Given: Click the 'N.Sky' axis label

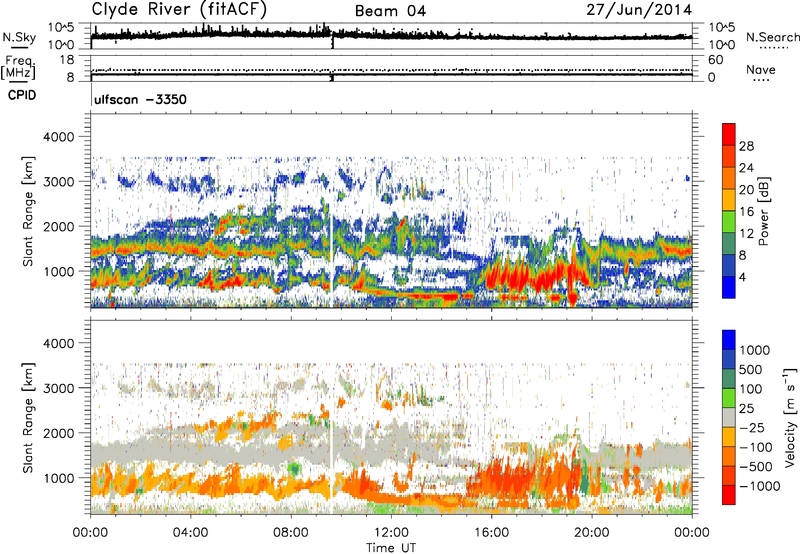Looking at the screenshot, I should pos(19,37).
